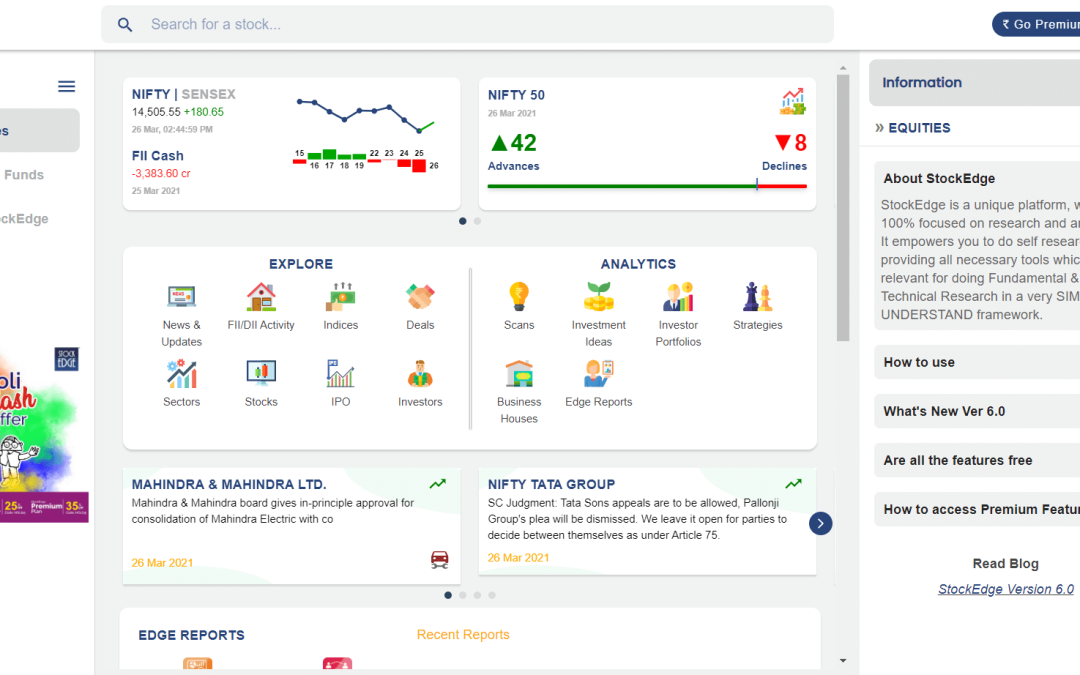Expand What's New Ver 6.0 section
1080x675 pixels.
978,411
